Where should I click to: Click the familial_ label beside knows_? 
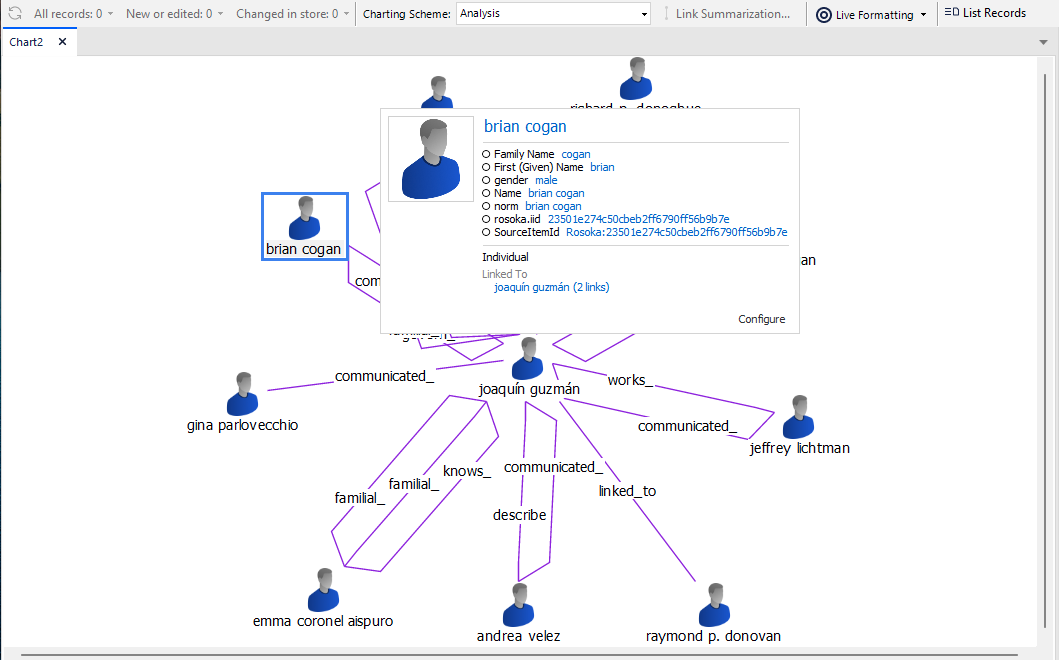point(414,484)
